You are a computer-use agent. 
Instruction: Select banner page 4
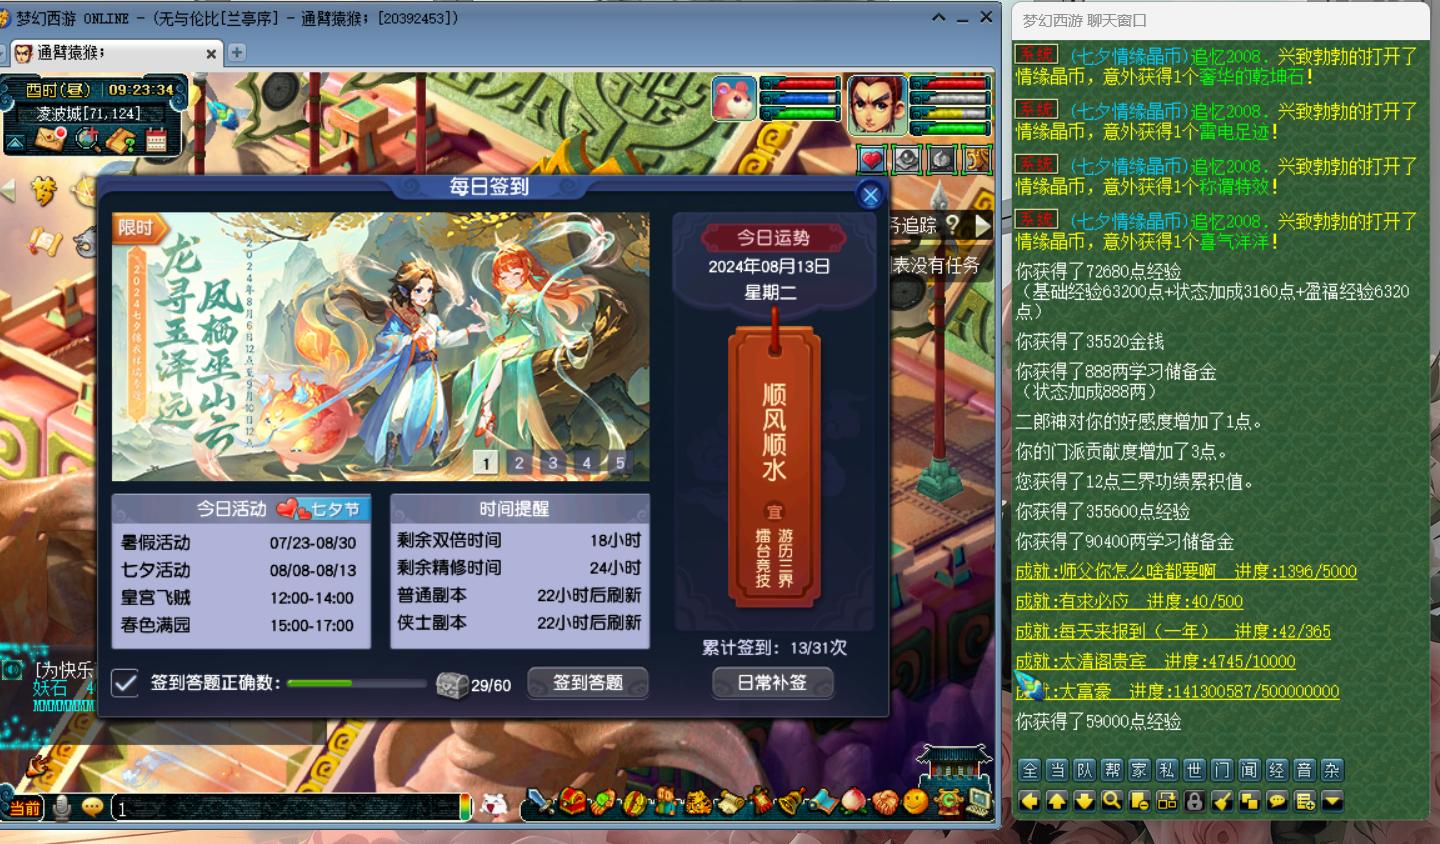tap(587, 462)
